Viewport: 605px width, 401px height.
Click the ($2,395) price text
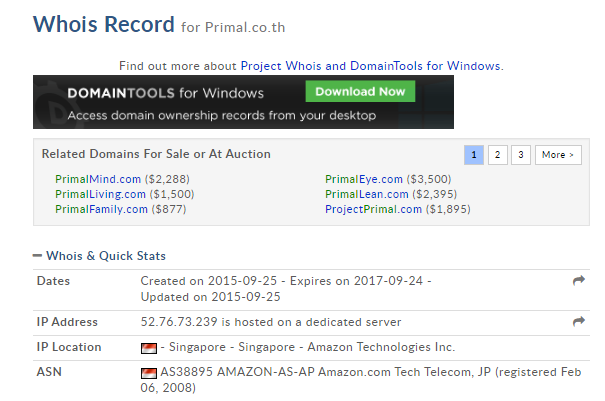coord(435,194)
